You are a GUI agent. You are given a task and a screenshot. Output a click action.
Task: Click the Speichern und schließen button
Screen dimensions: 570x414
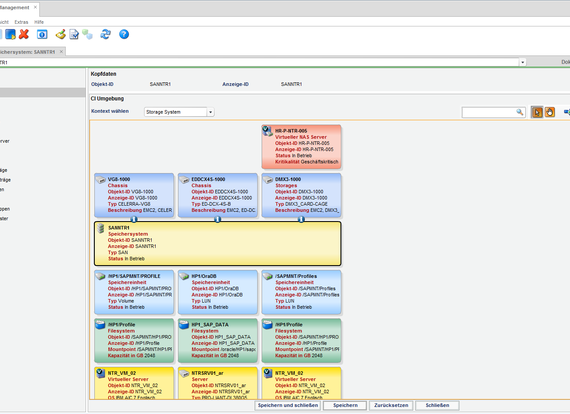pyautogui.click(x=288, y=405)
